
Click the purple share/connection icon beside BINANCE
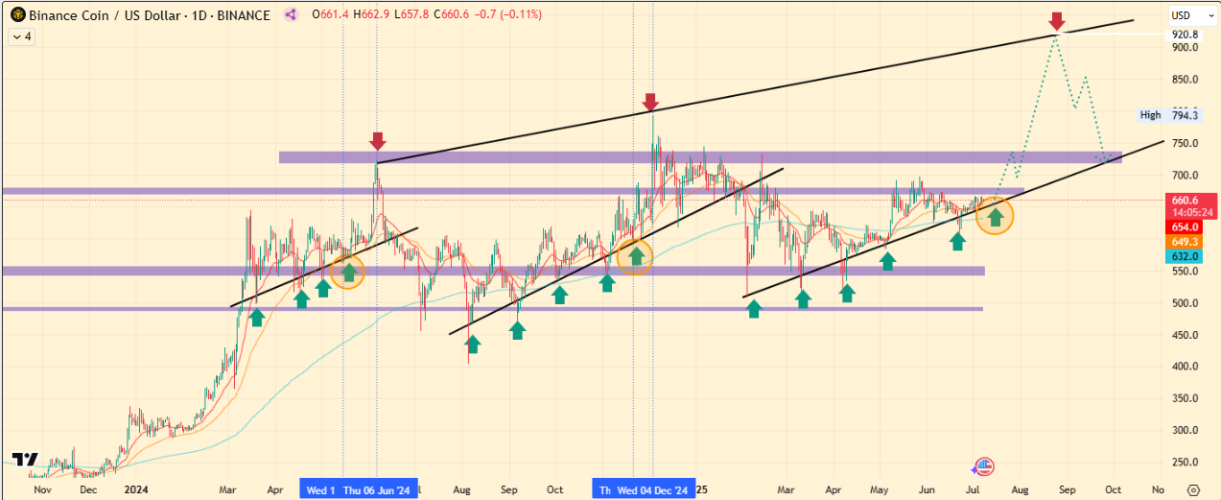pos(291,14)
